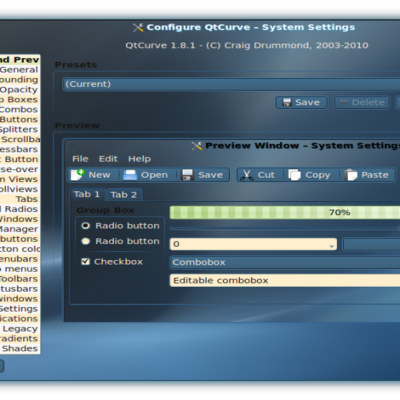The image size is (400, 400).
Task: Select Tabs in the settings list
Action: click(x=19, y=199)
